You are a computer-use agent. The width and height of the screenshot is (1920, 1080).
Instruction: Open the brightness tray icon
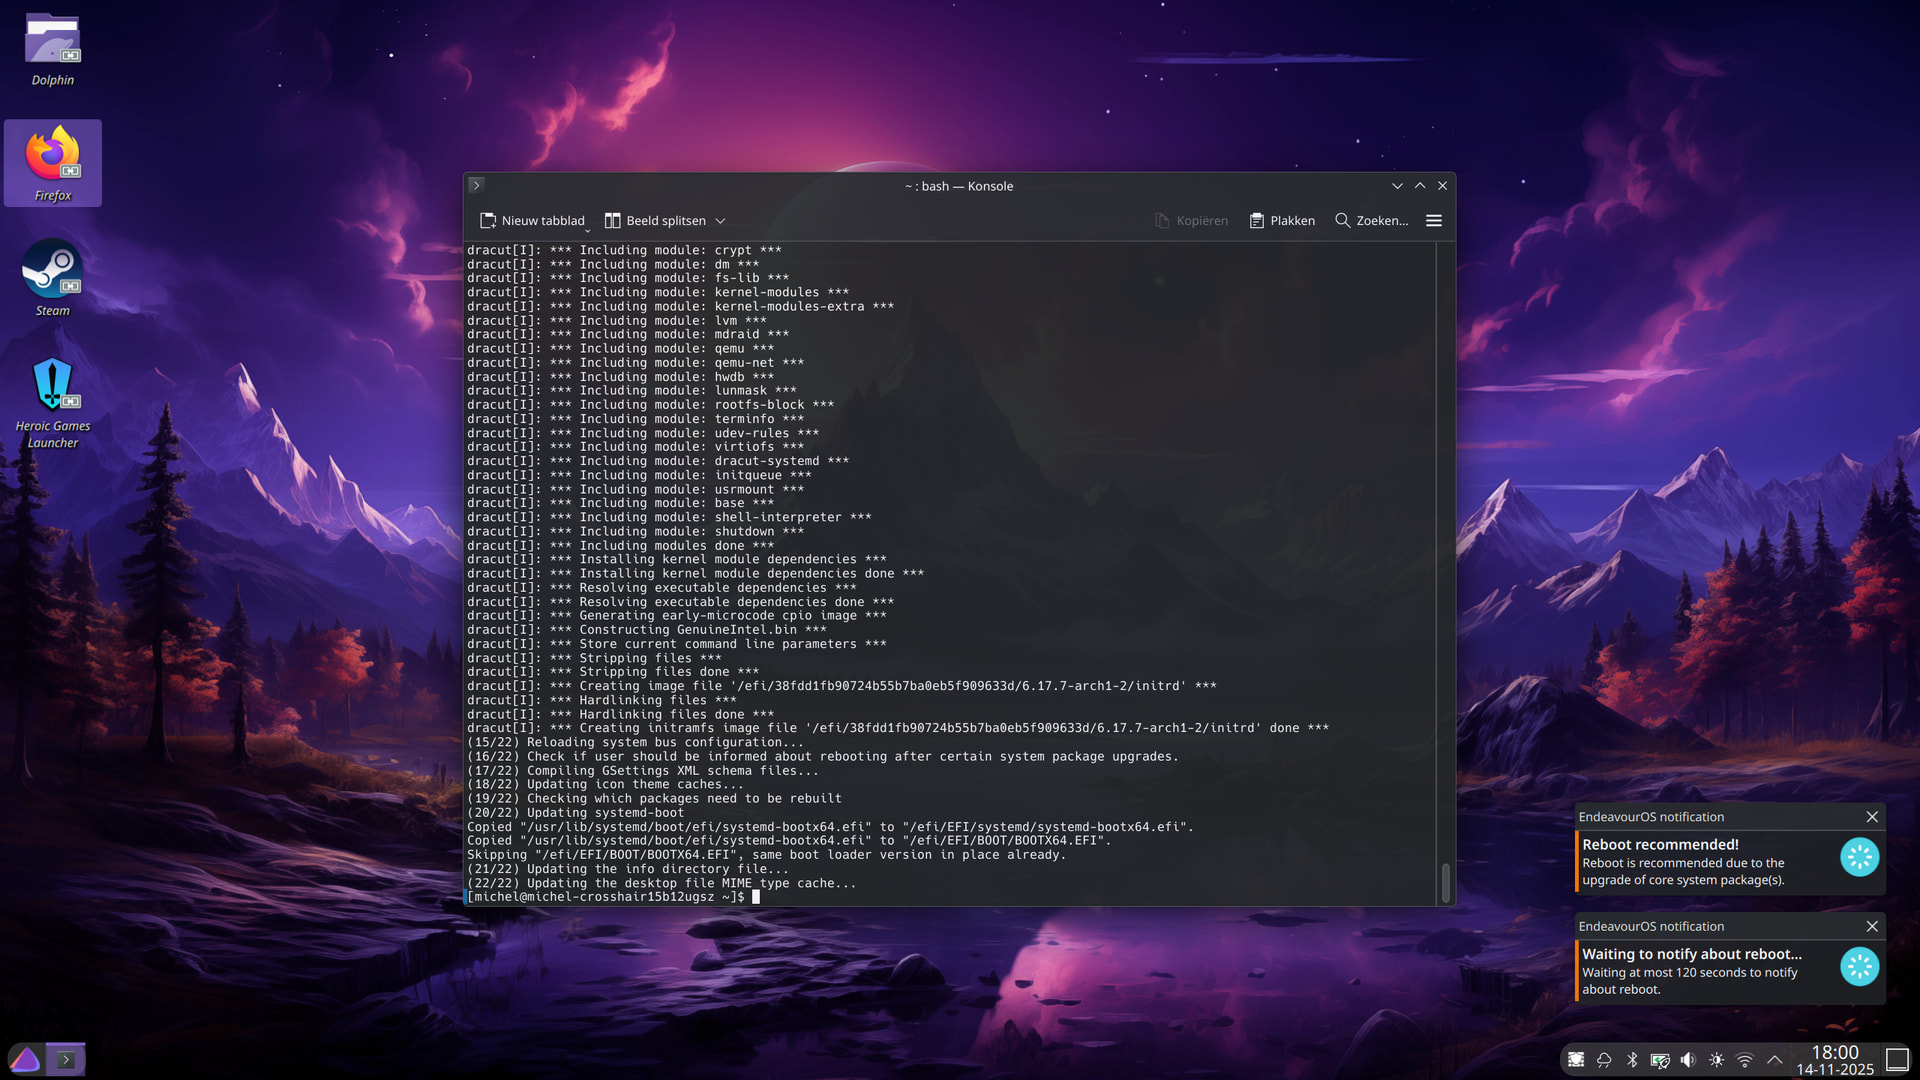1717,1060
